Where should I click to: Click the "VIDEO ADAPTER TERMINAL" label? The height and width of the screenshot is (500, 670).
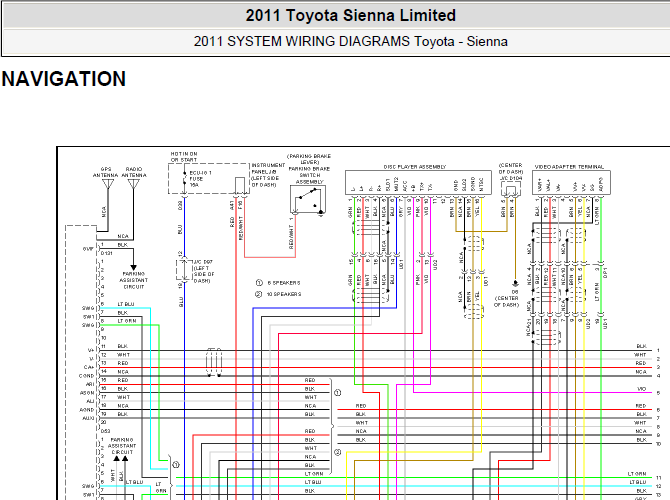click(569, 167)
